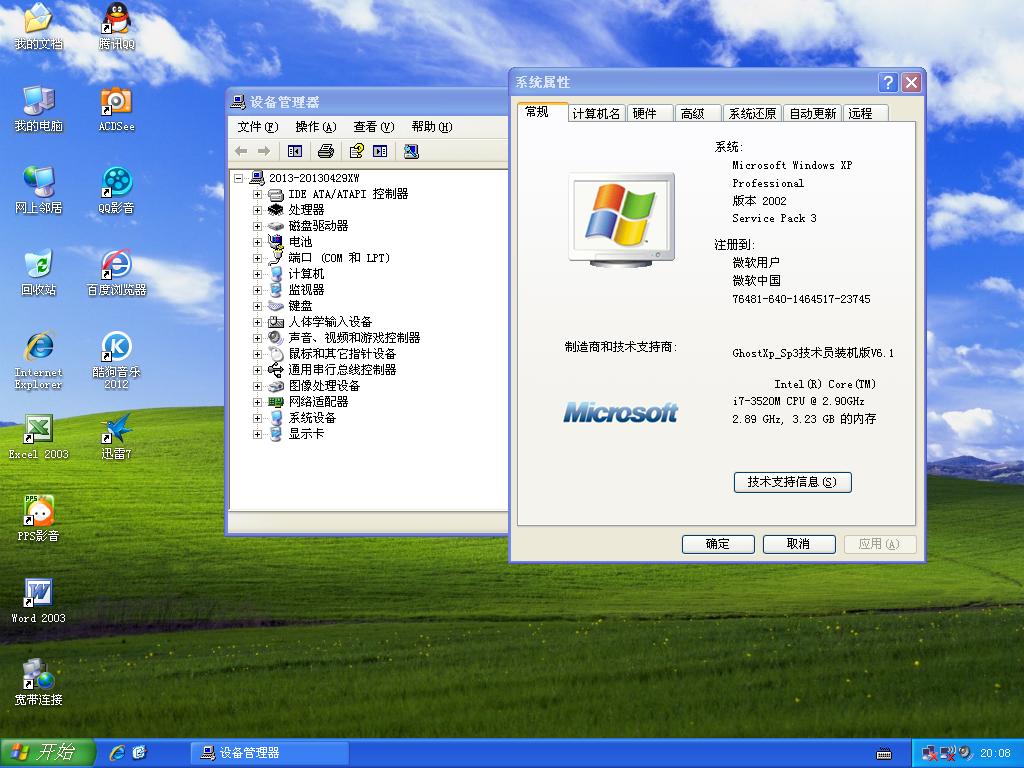Select the 图像处理设备 tree item
The image size is (1024, 768).
point(324,386)
